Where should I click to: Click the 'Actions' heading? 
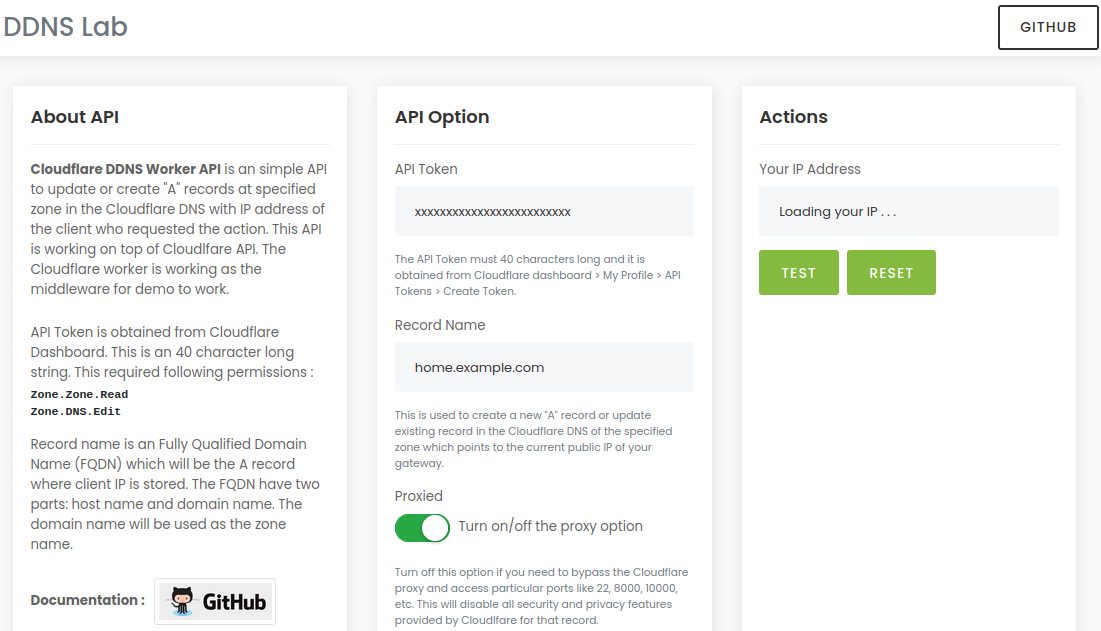[x=793, y=117]
